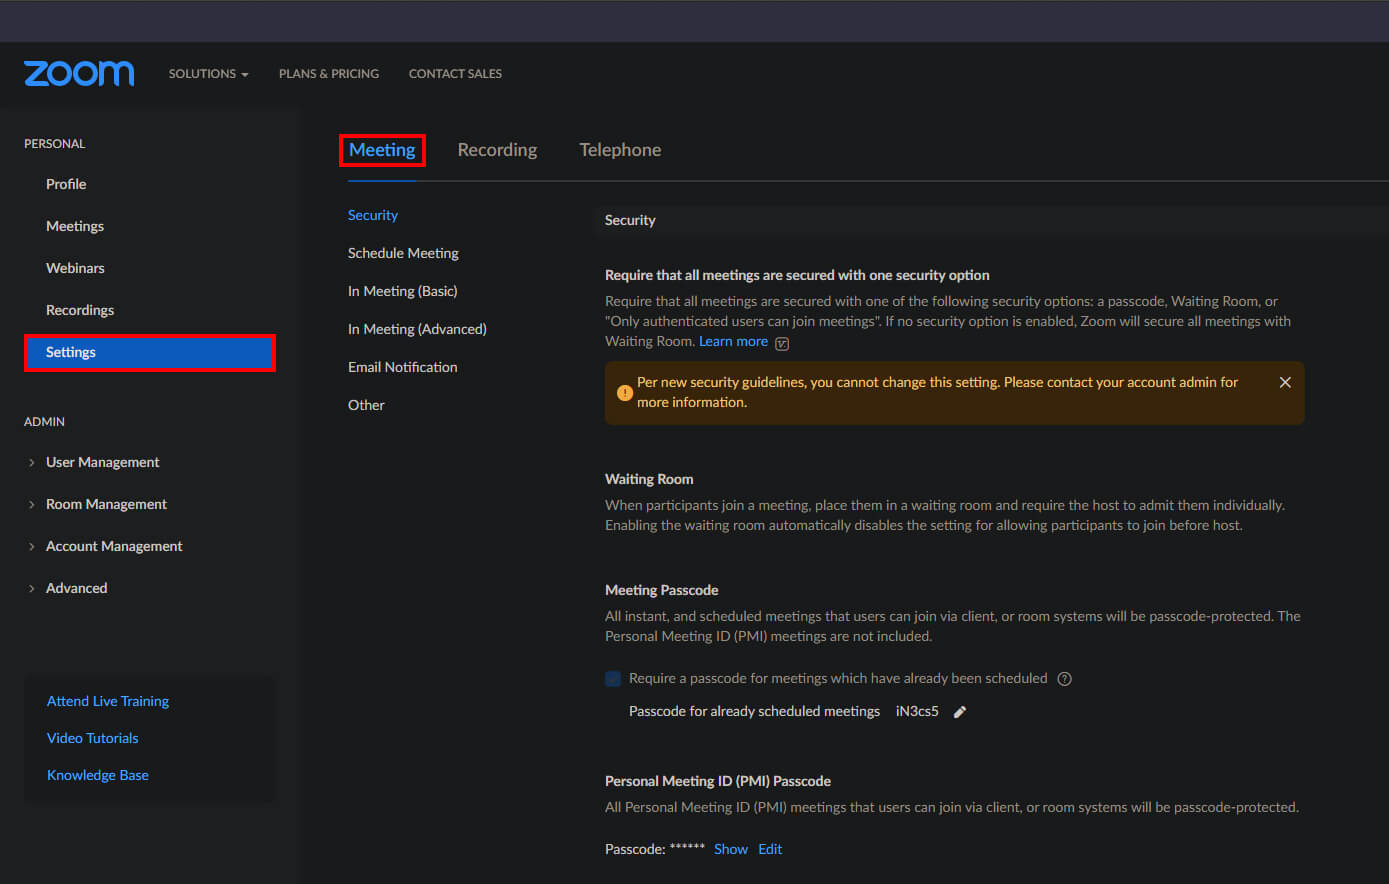
Task: Click the Learn more link
Action: coord(733,341)
